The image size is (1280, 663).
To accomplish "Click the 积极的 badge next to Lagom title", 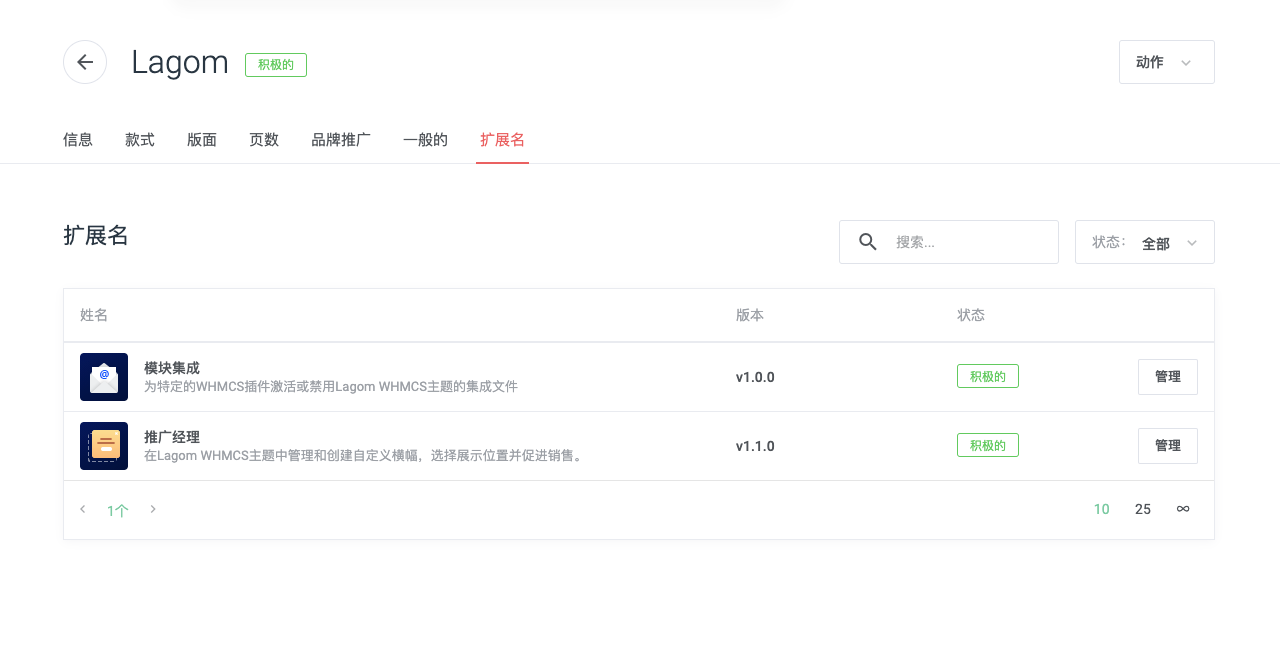I will 276,65.
